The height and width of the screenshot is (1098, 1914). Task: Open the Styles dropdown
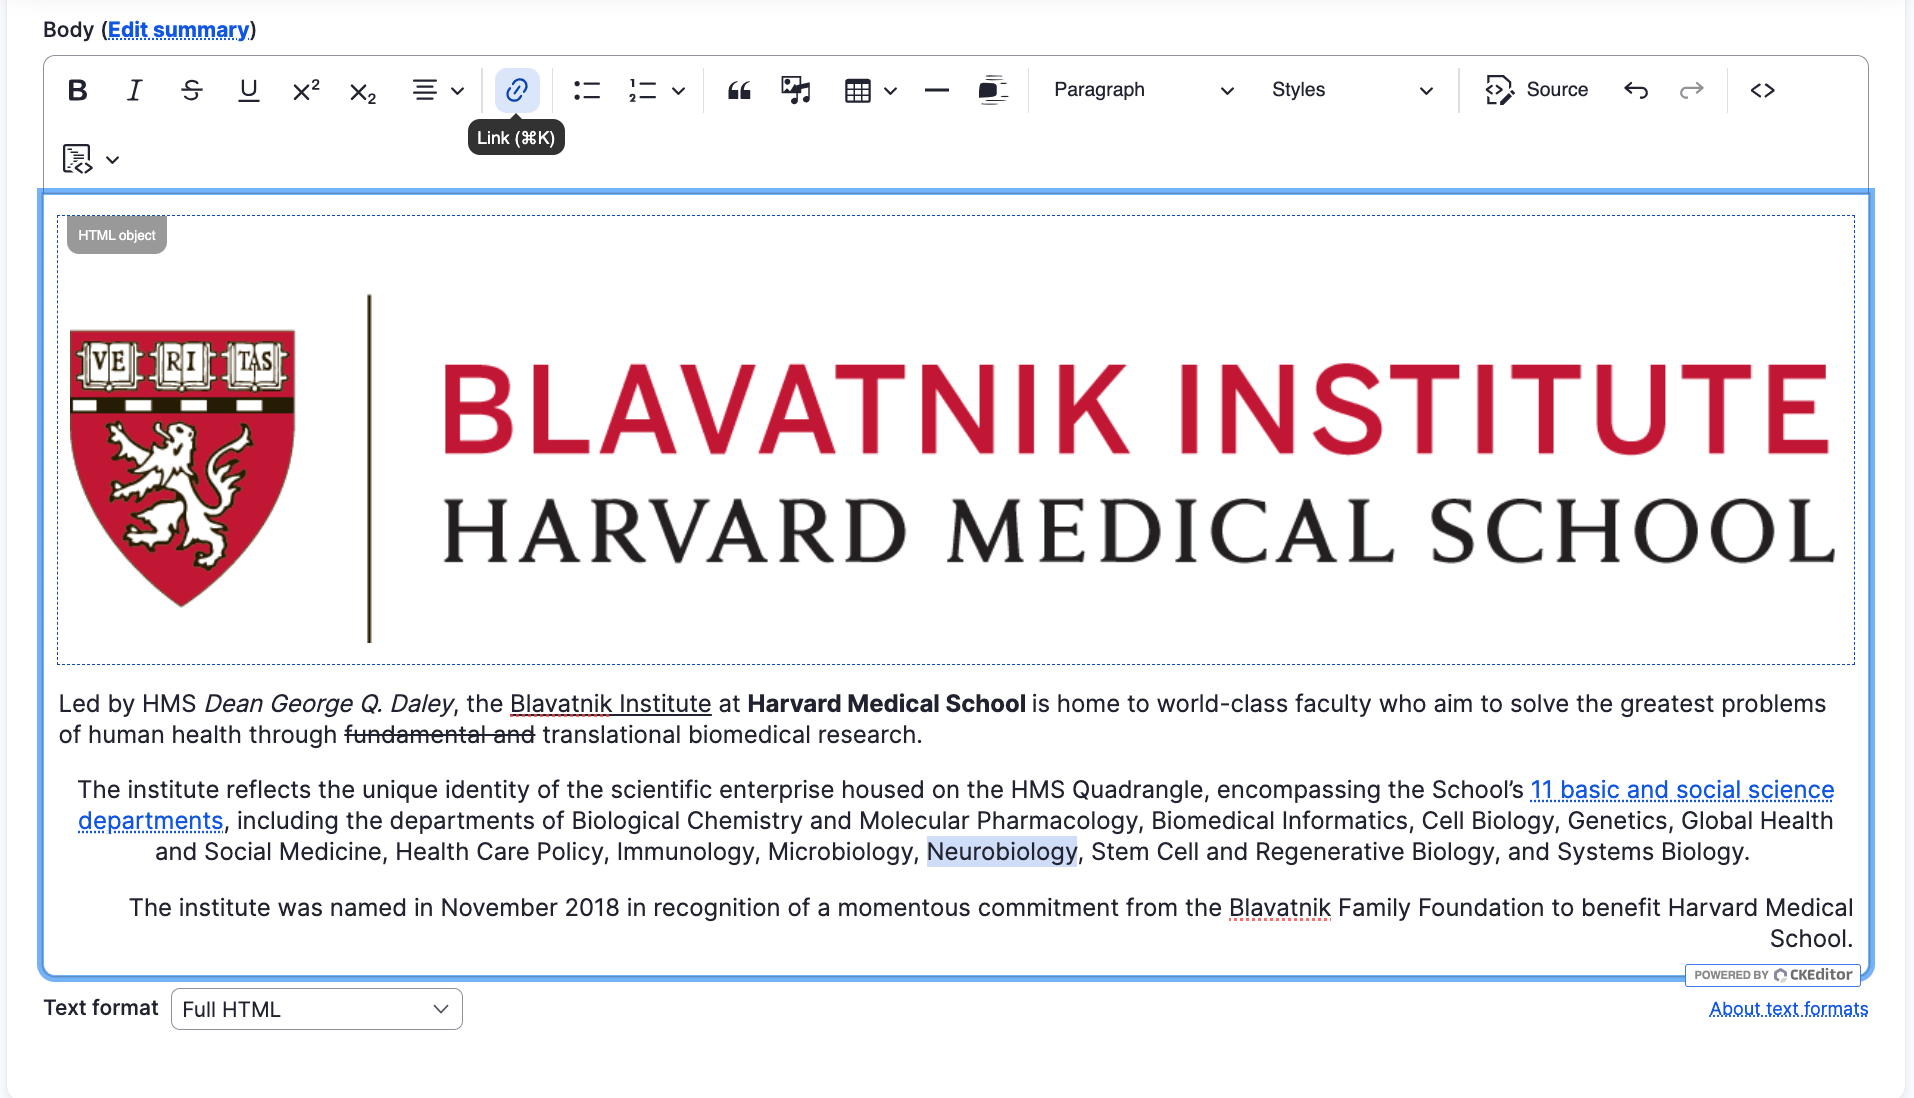coord(1352,91)
